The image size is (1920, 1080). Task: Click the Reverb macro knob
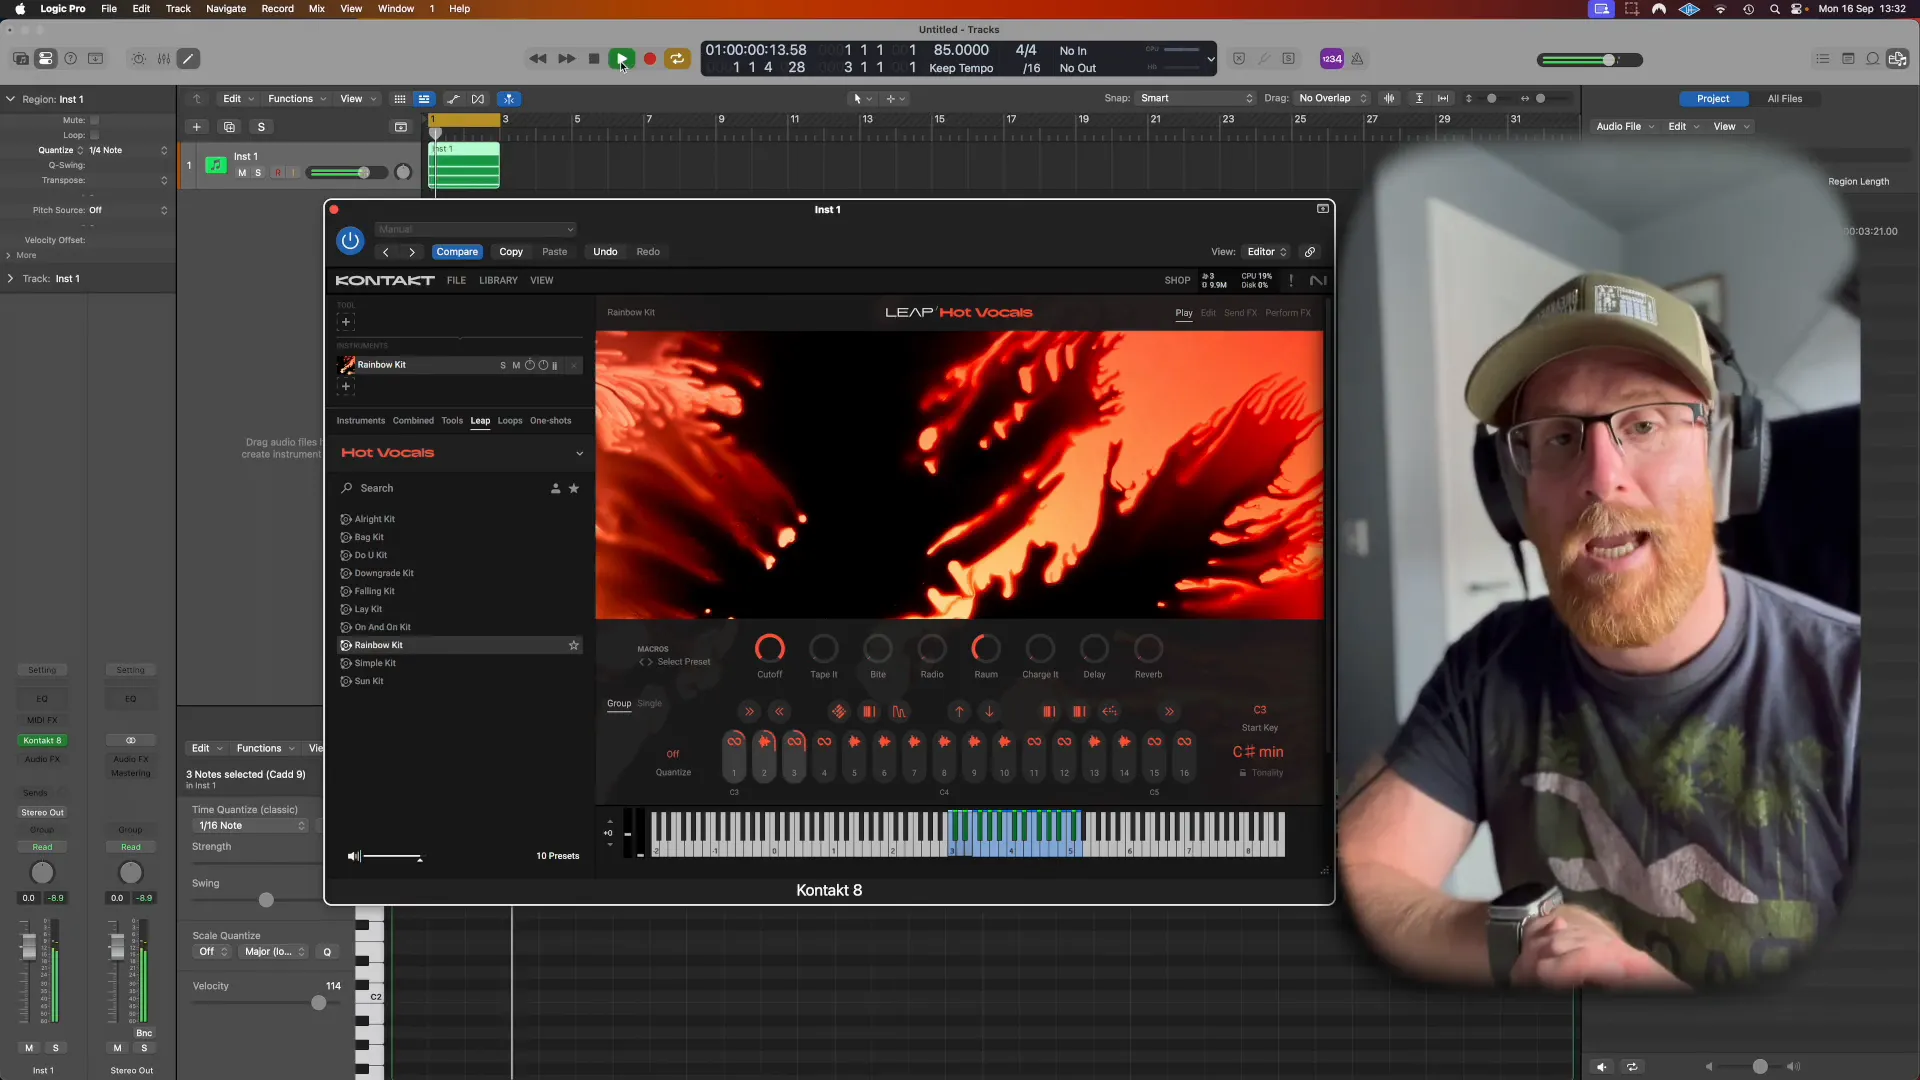[x=1148, y=649]
